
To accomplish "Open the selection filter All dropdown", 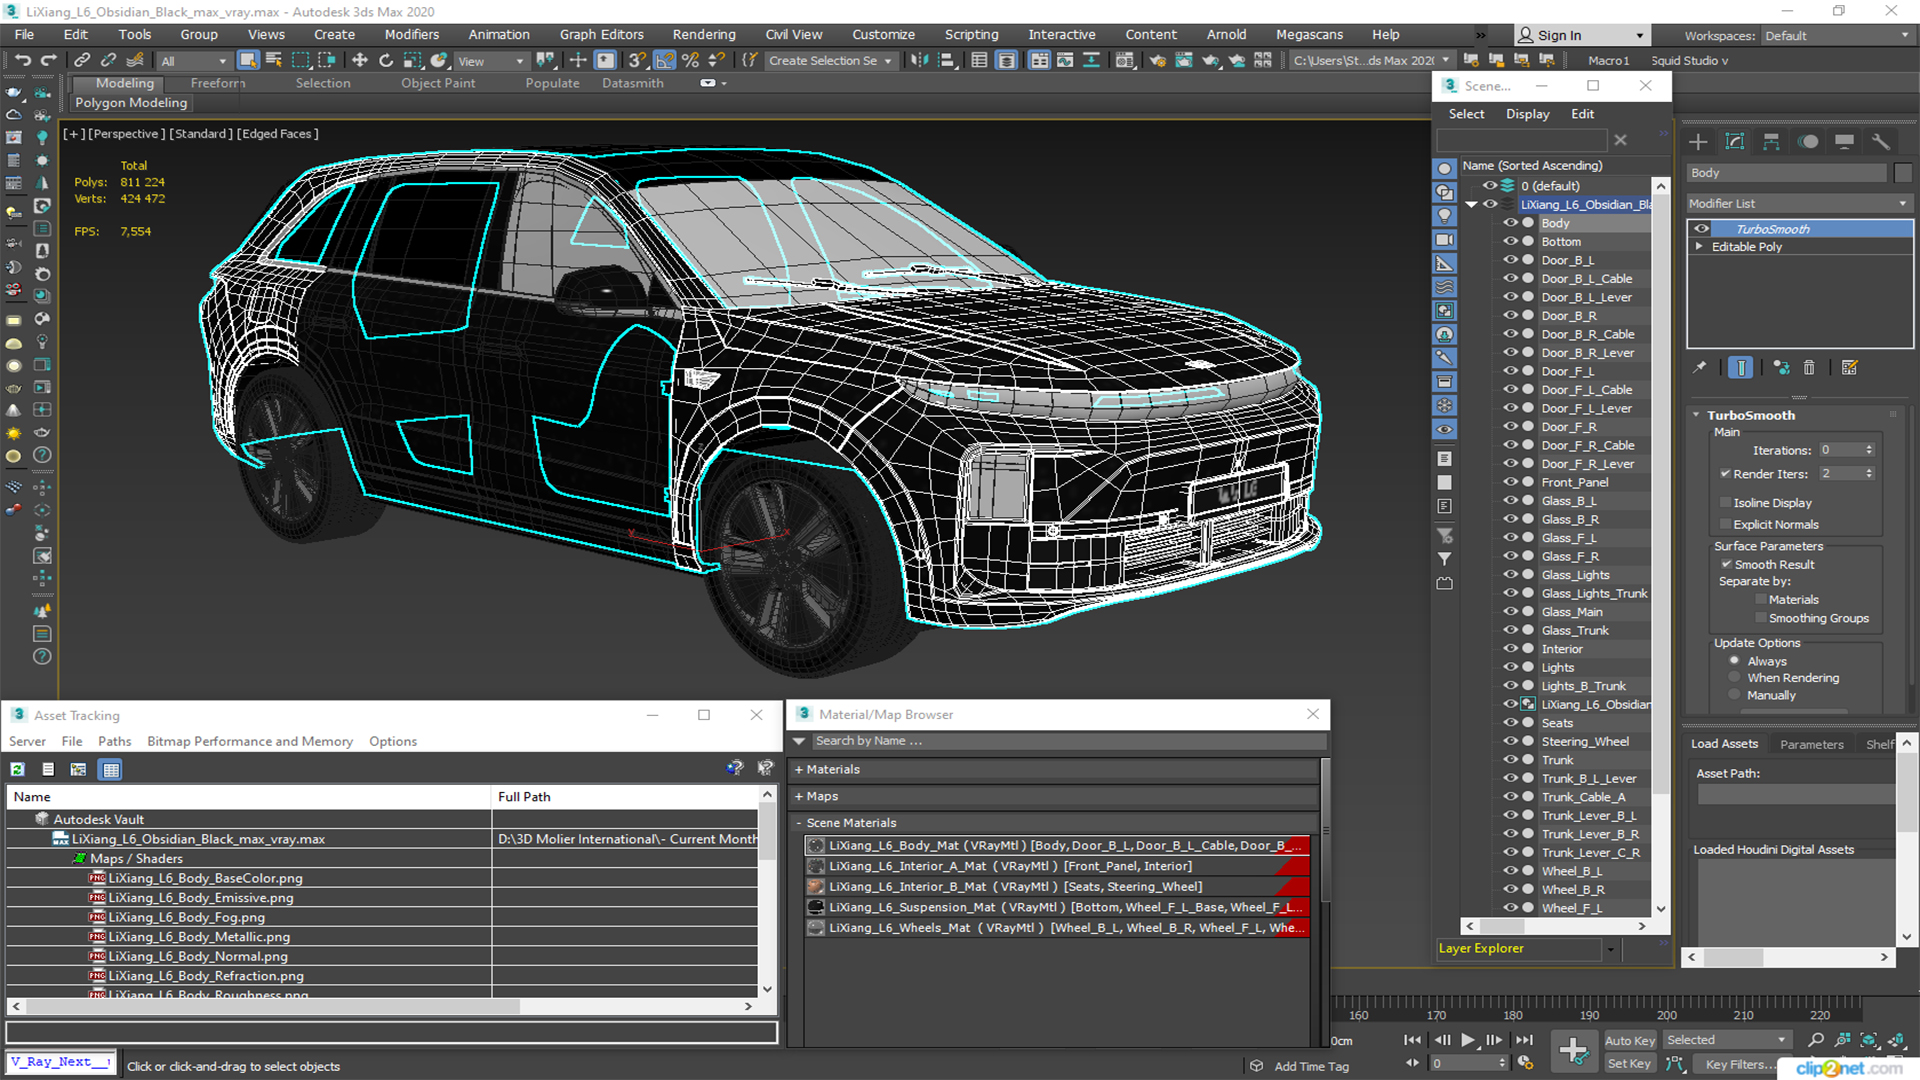I will (x=193, y=61).
